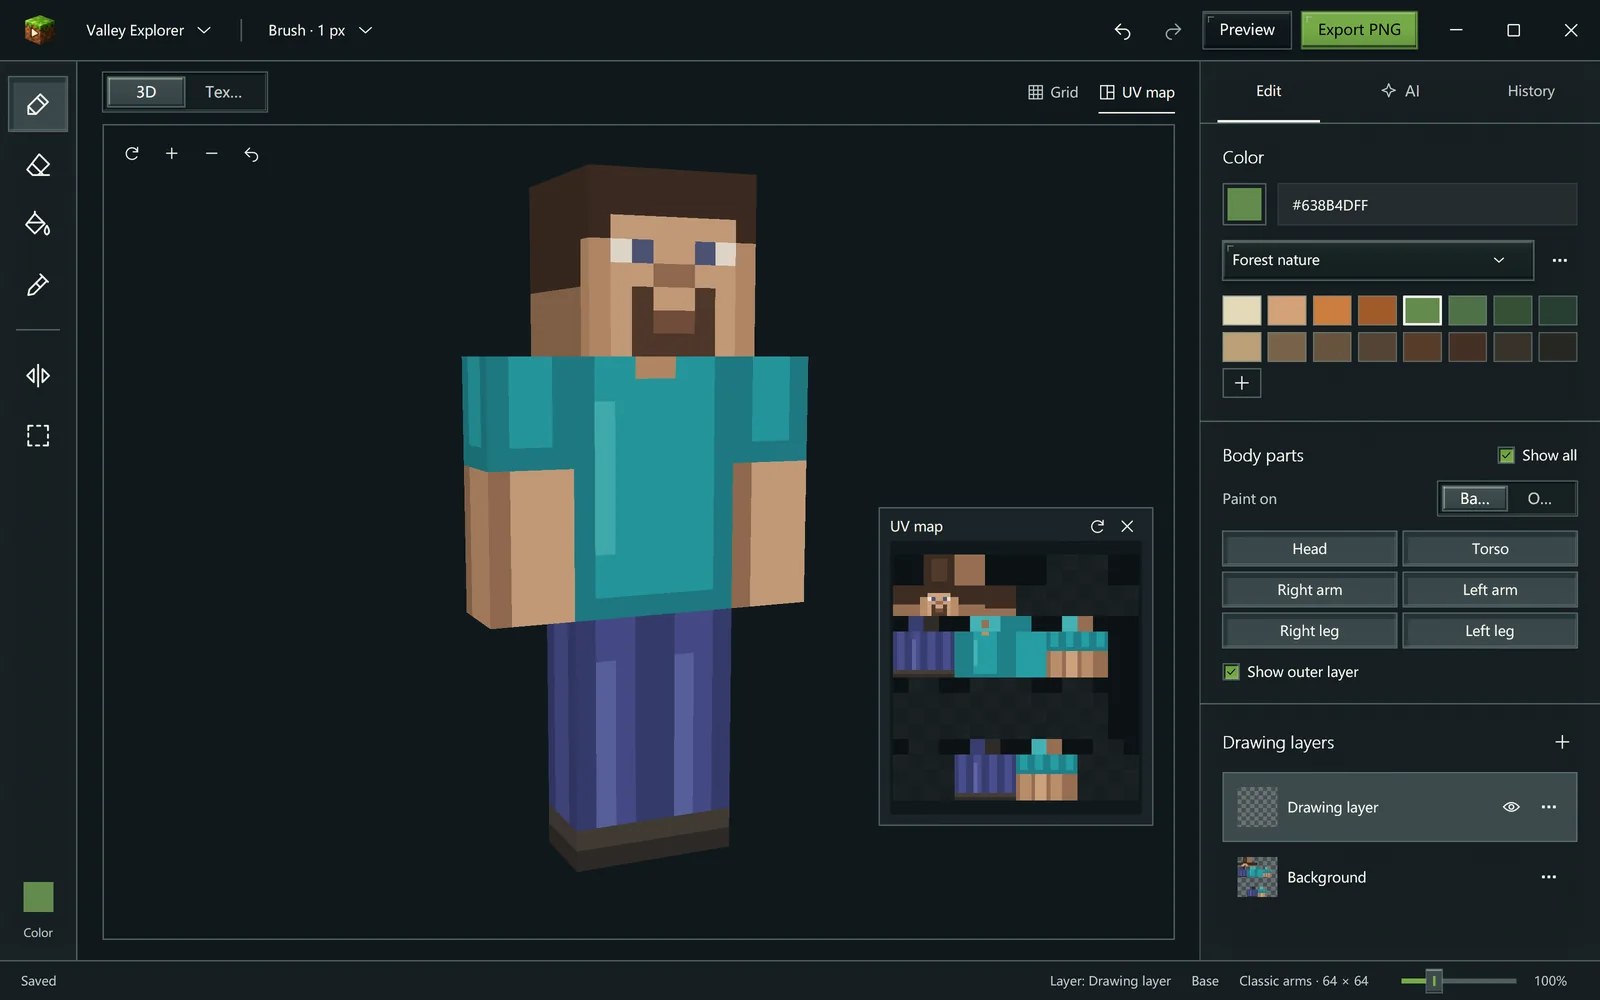
Task: Close the UV map floating panel
Action: click(x=1127, y=526)
